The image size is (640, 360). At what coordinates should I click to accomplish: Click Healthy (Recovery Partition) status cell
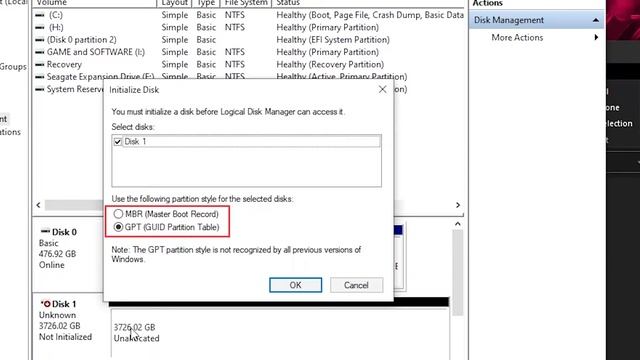(330, 64)
